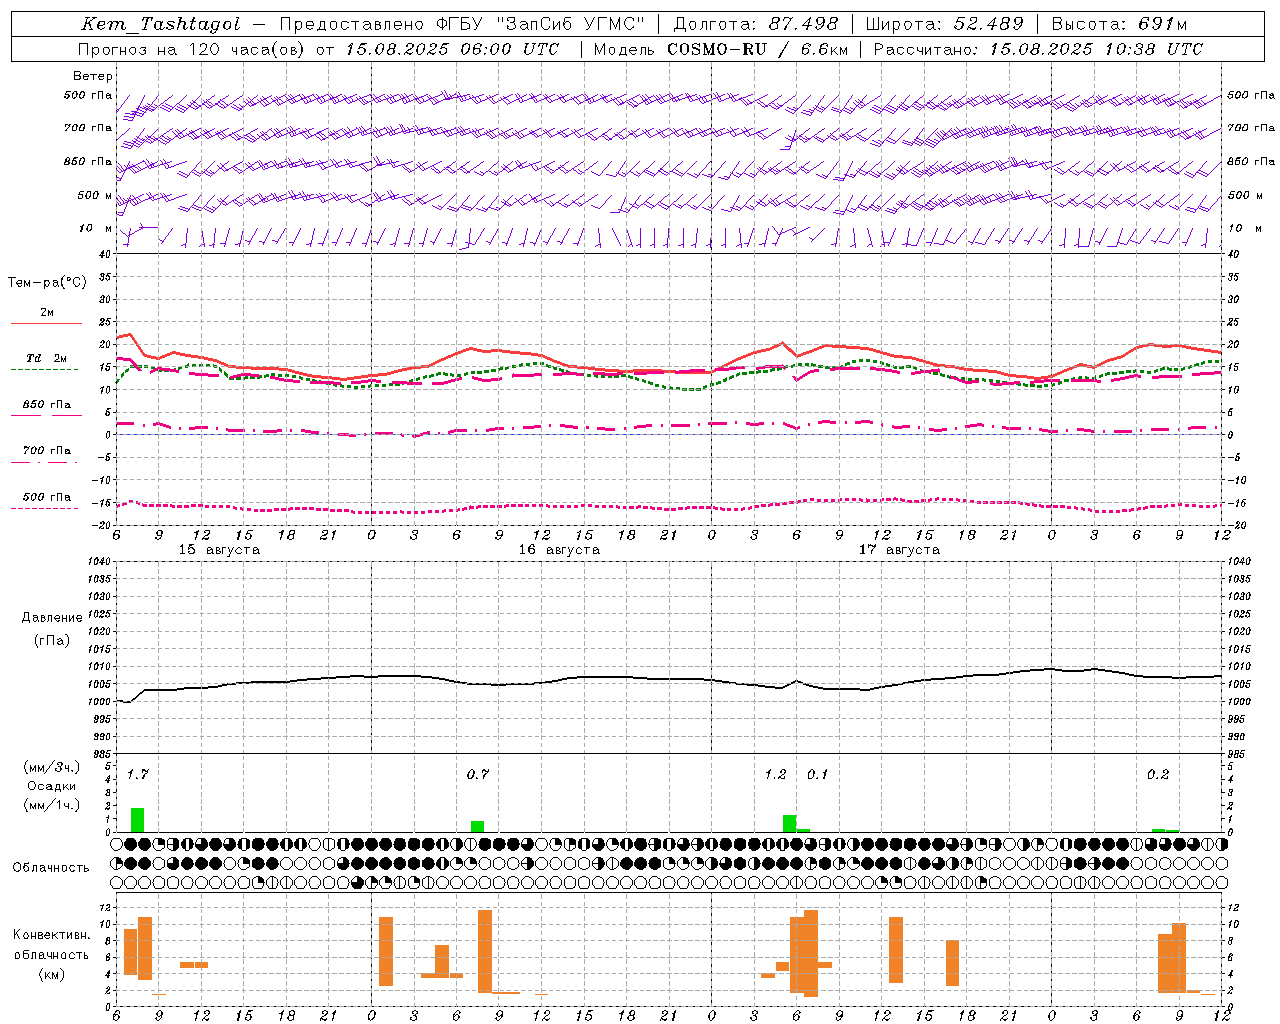Image resolution: width=1280 pixels, height=1024 pixels.
Task: Click the 'Высота: 691м' elevation label
Action: tap(1119, 24)
